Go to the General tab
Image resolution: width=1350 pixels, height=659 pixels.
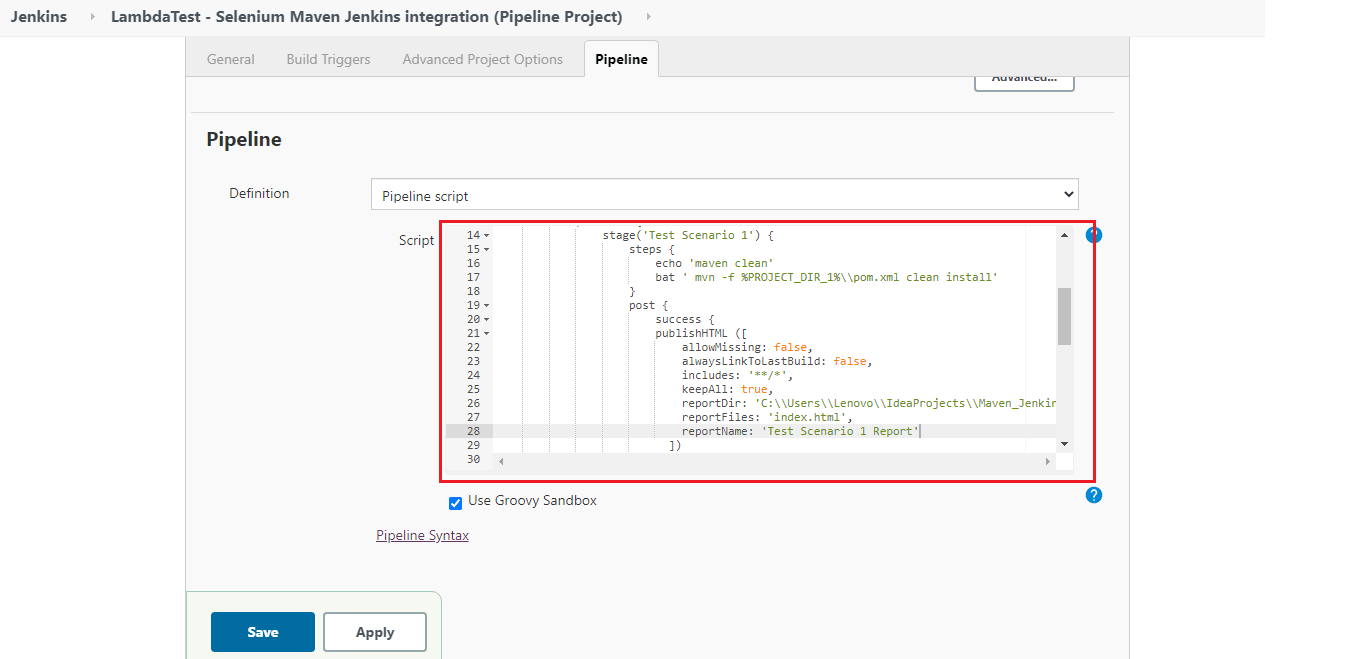pos(230,59)
